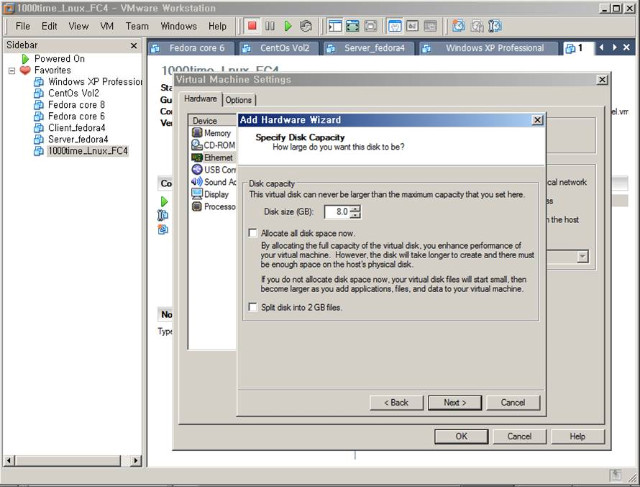Open the Windows menu

178,26
